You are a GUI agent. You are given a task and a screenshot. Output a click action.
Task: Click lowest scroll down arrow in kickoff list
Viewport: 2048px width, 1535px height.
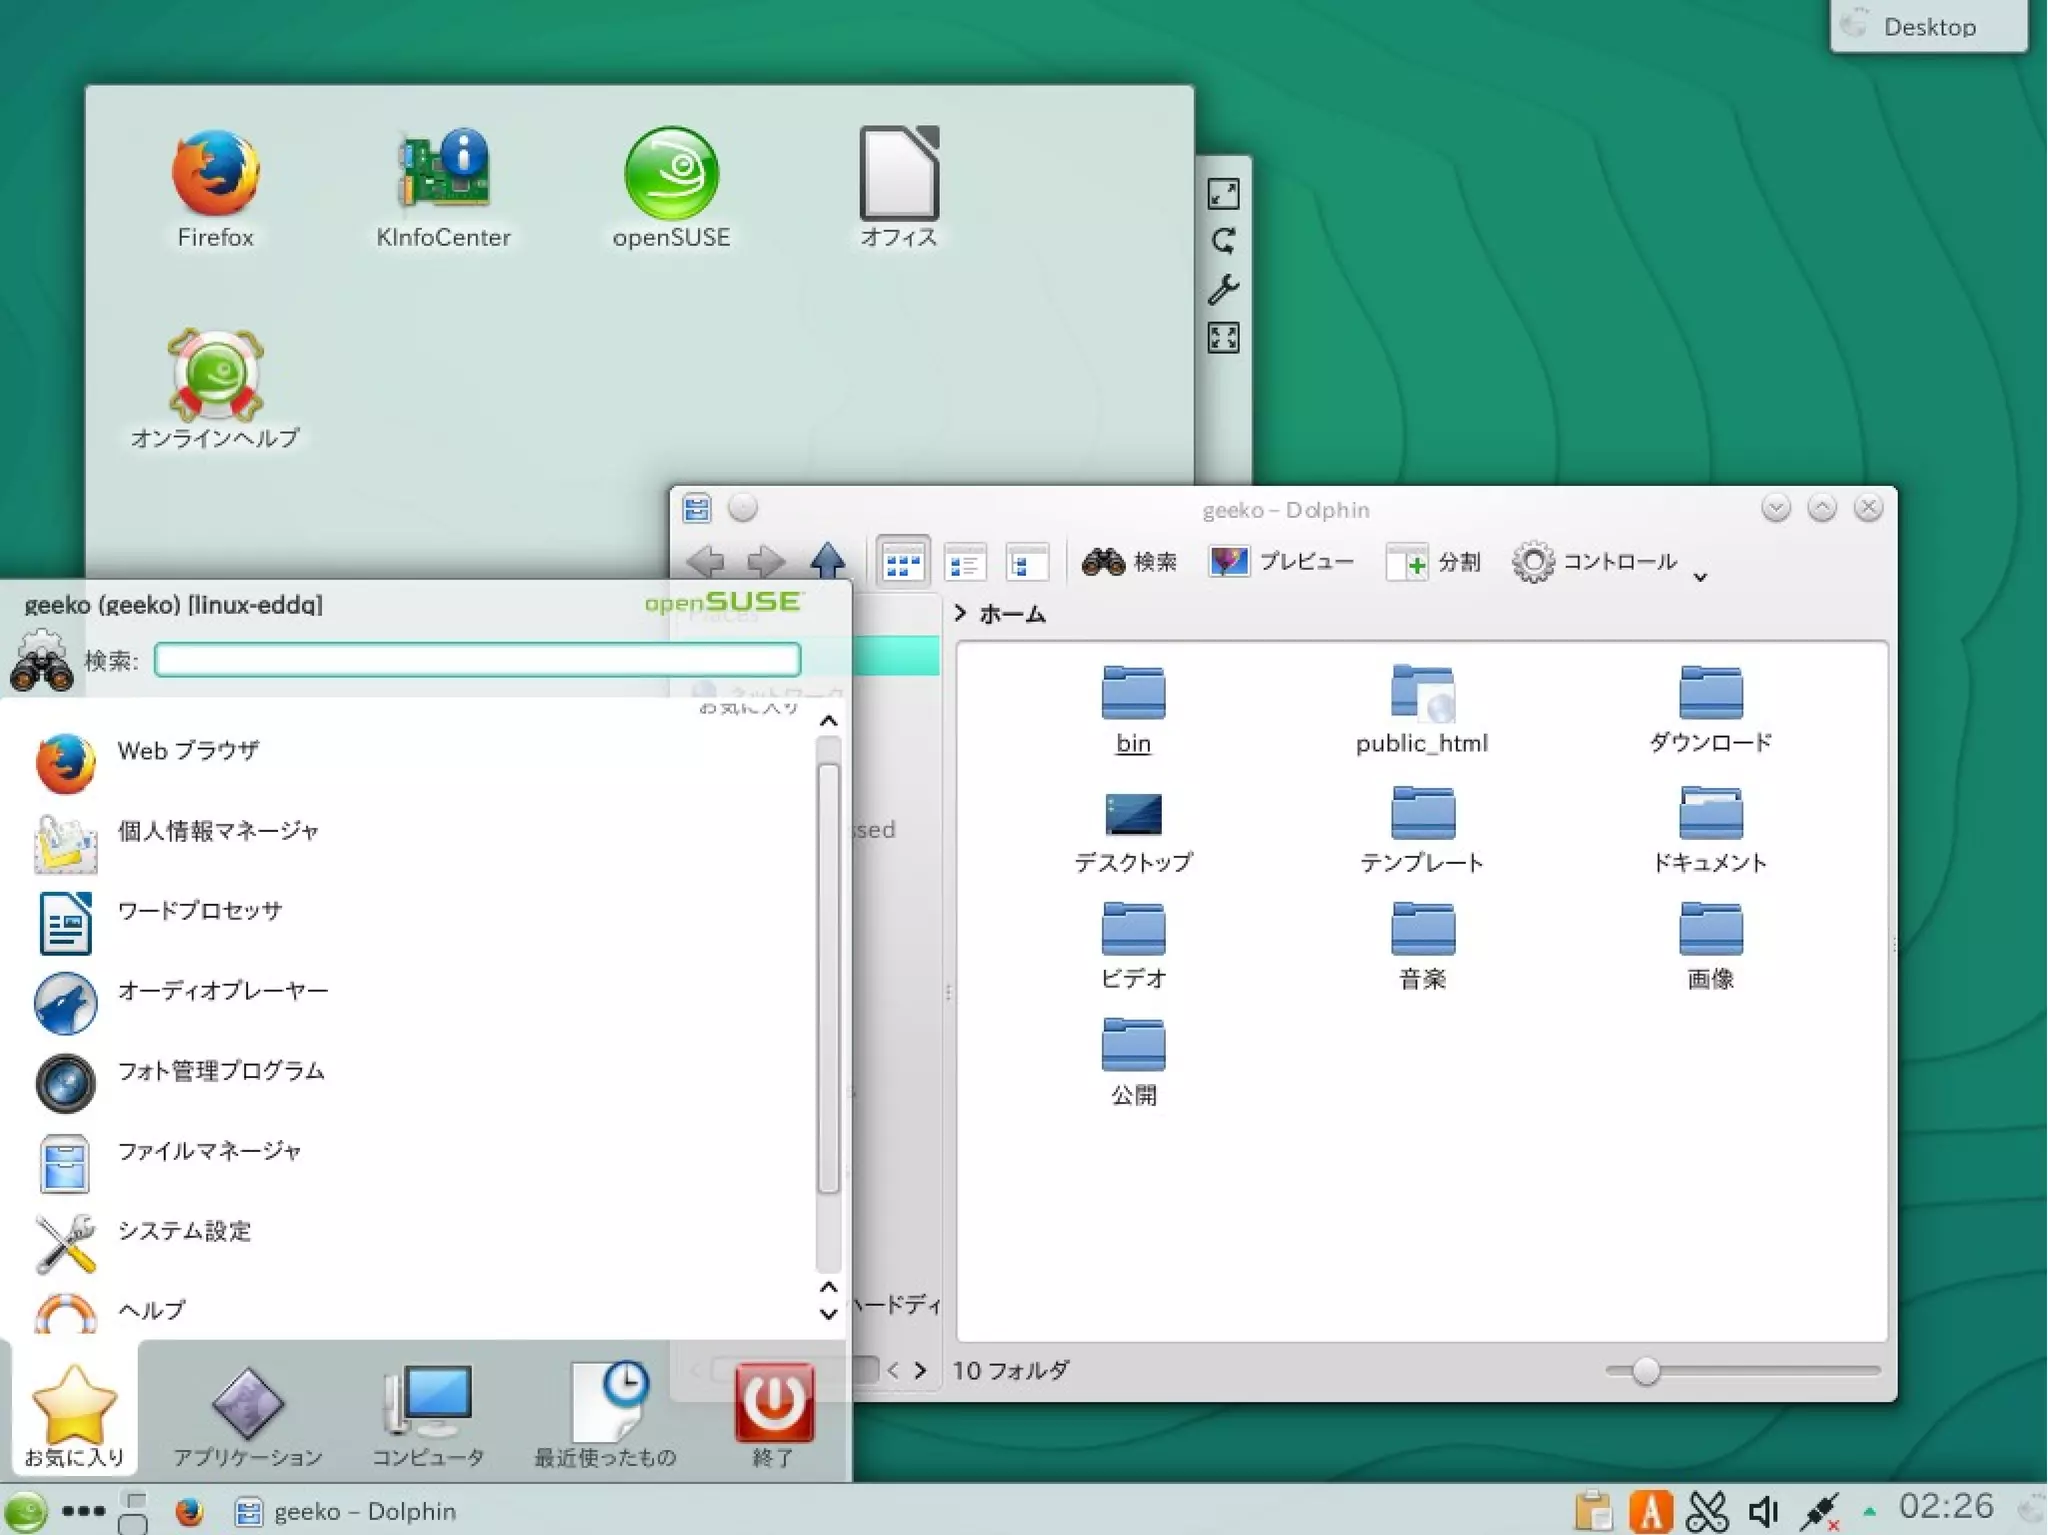[828, 1314]
